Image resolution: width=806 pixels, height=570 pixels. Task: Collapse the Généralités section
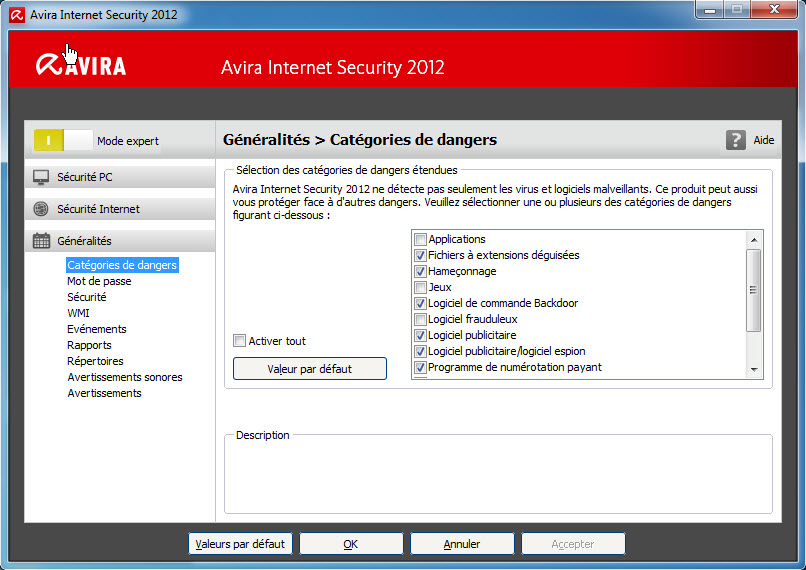pos(120,241)
